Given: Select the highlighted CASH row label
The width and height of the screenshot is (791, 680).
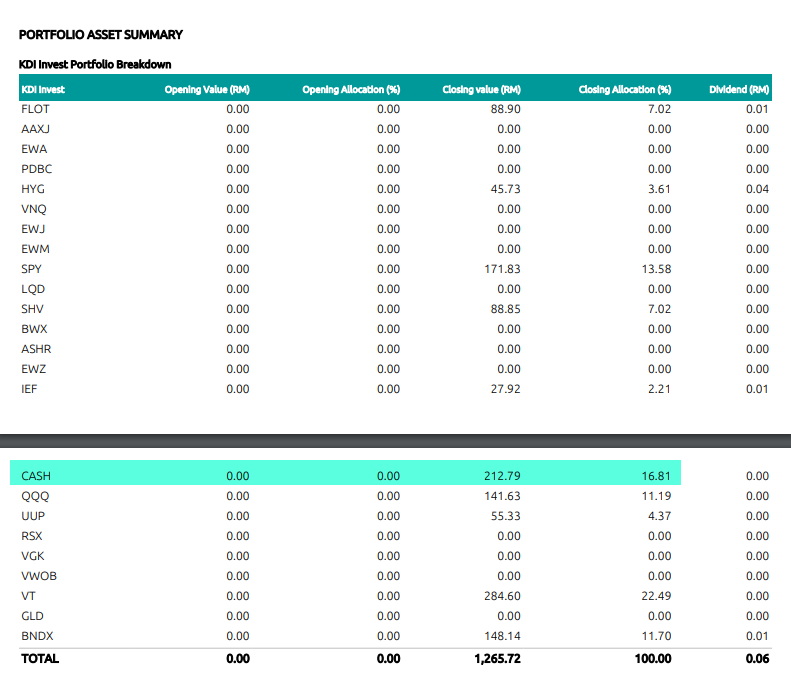Looking at the screenshot, I should click(x=36, y=476).
